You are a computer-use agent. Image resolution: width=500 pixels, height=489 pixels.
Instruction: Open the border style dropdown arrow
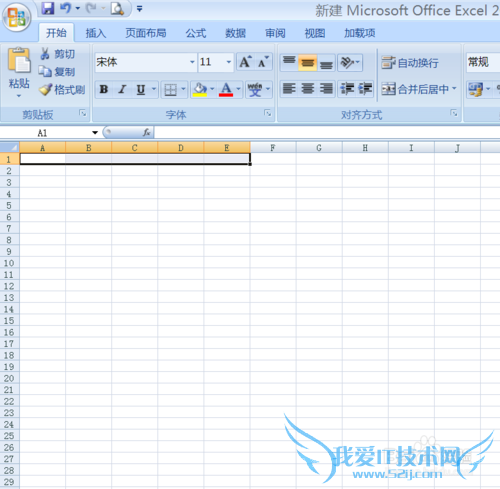(x=183, y=89)
